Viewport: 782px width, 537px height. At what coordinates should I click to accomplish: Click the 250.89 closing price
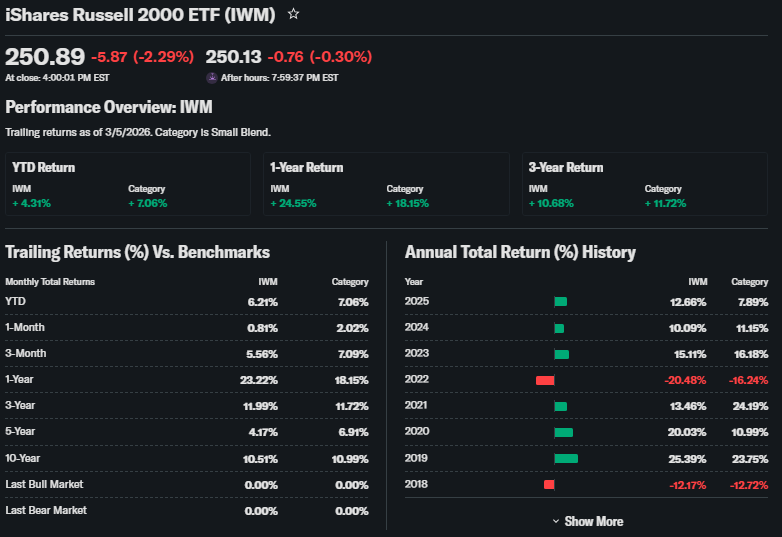tap(45, 56)
